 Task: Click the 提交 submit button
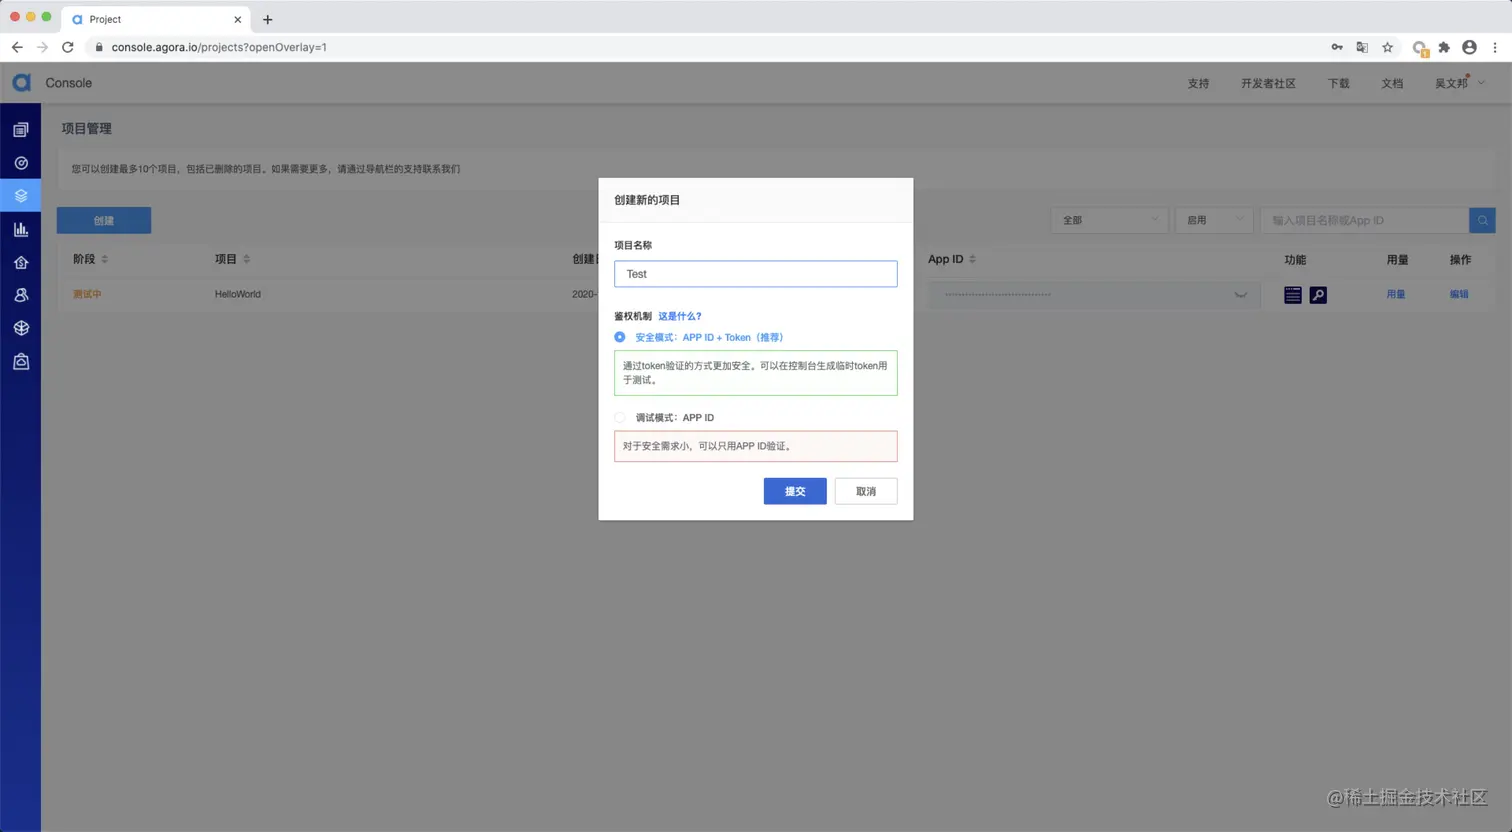click(795, 491)
